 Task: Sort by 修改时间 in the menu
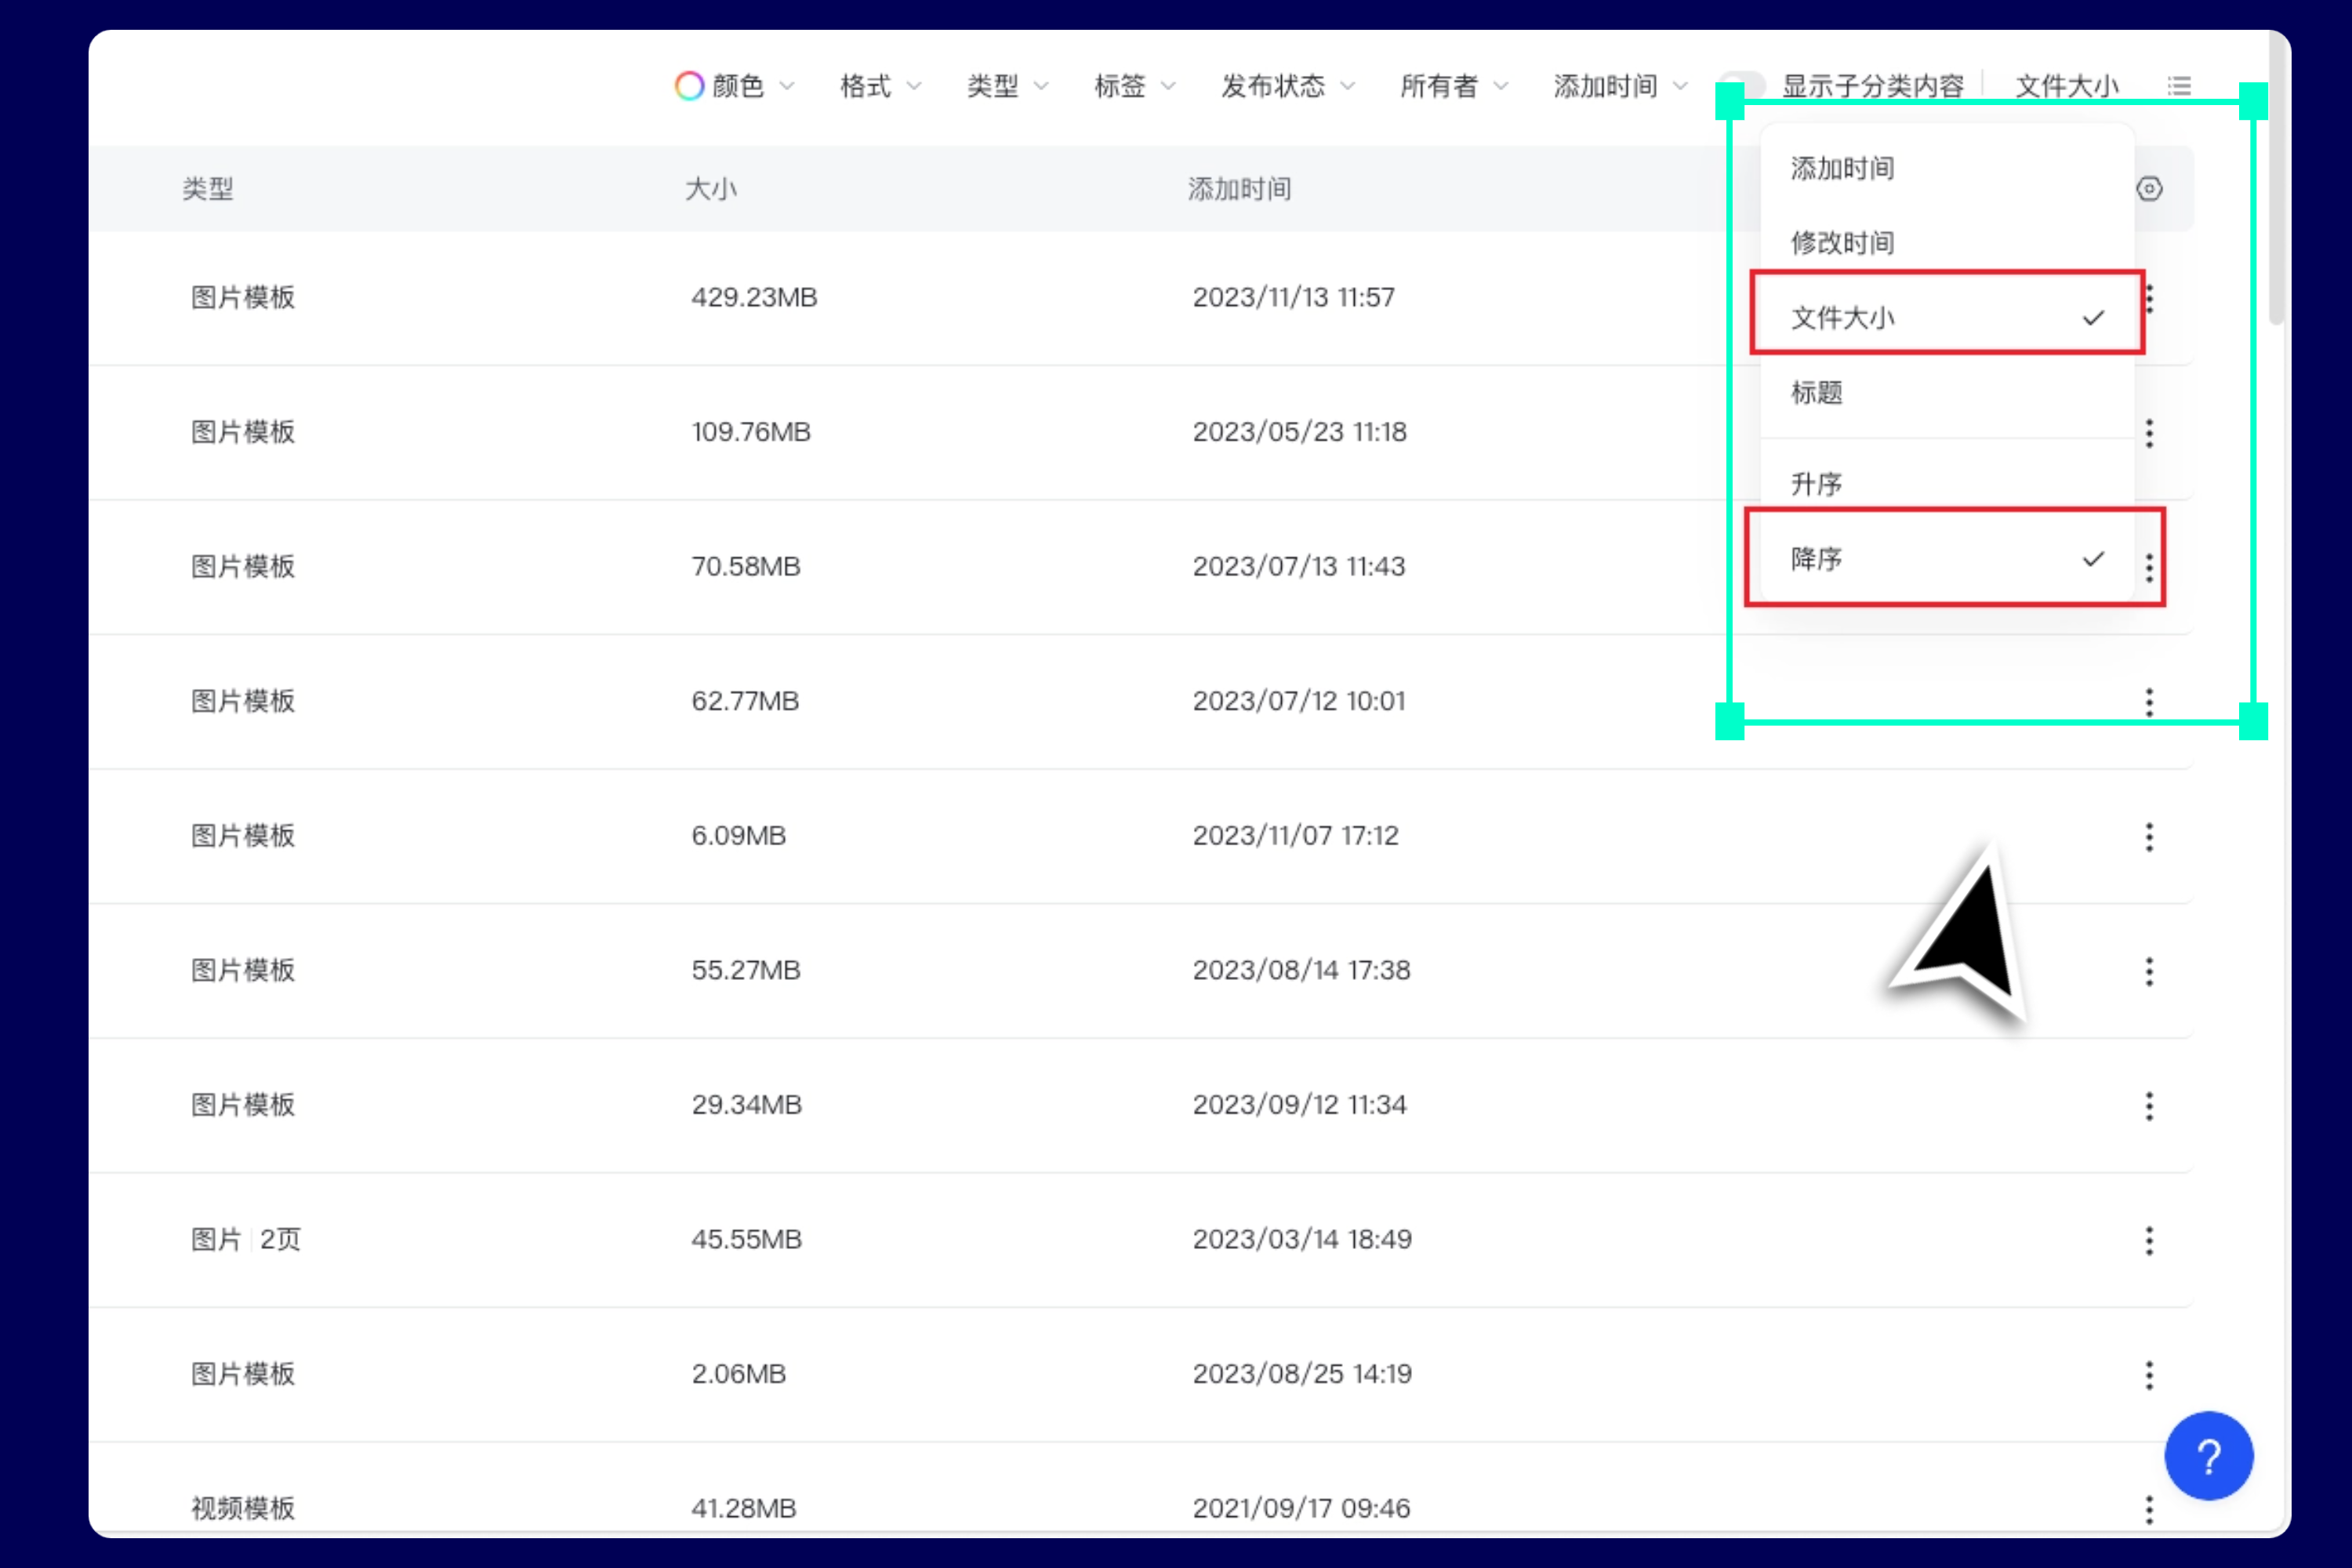coord(1946,242)
